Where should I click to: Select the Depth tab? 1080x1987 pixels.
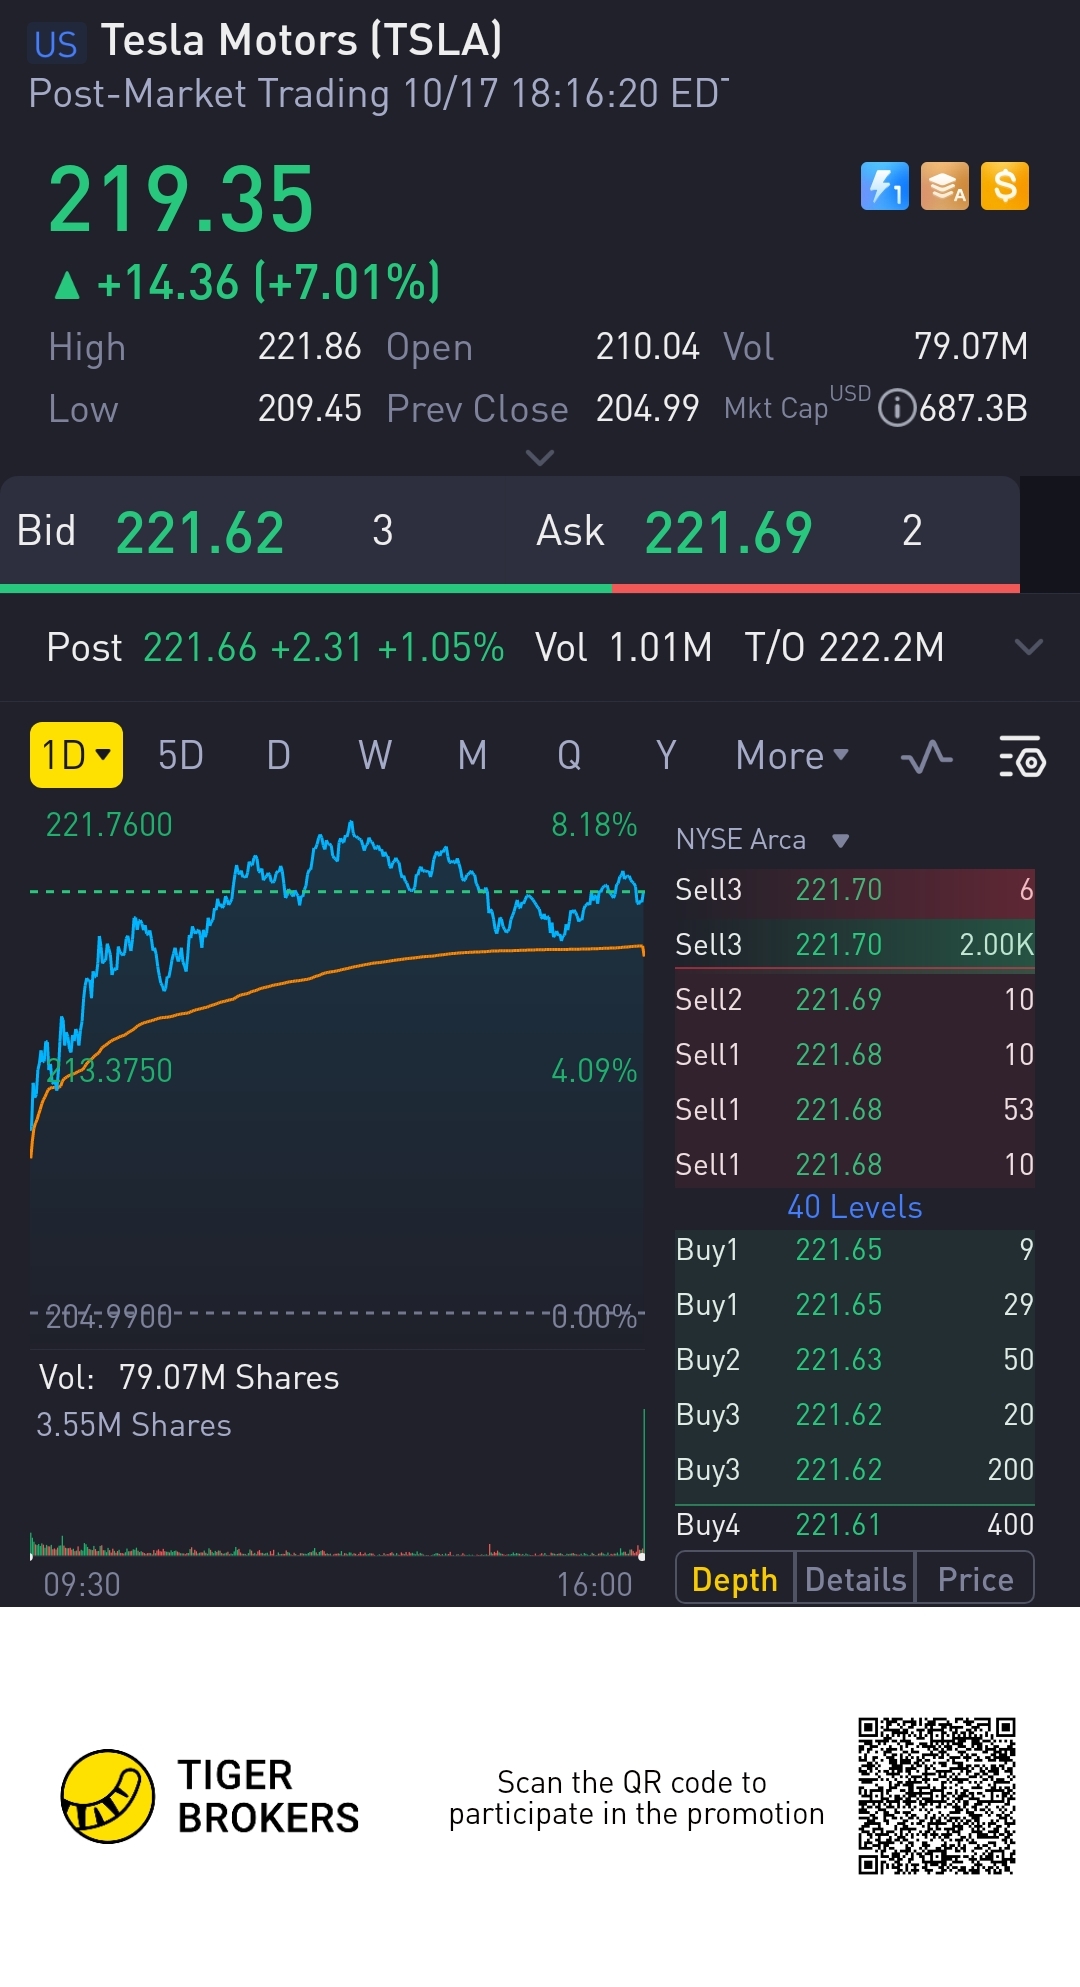tap(735, 1579)
